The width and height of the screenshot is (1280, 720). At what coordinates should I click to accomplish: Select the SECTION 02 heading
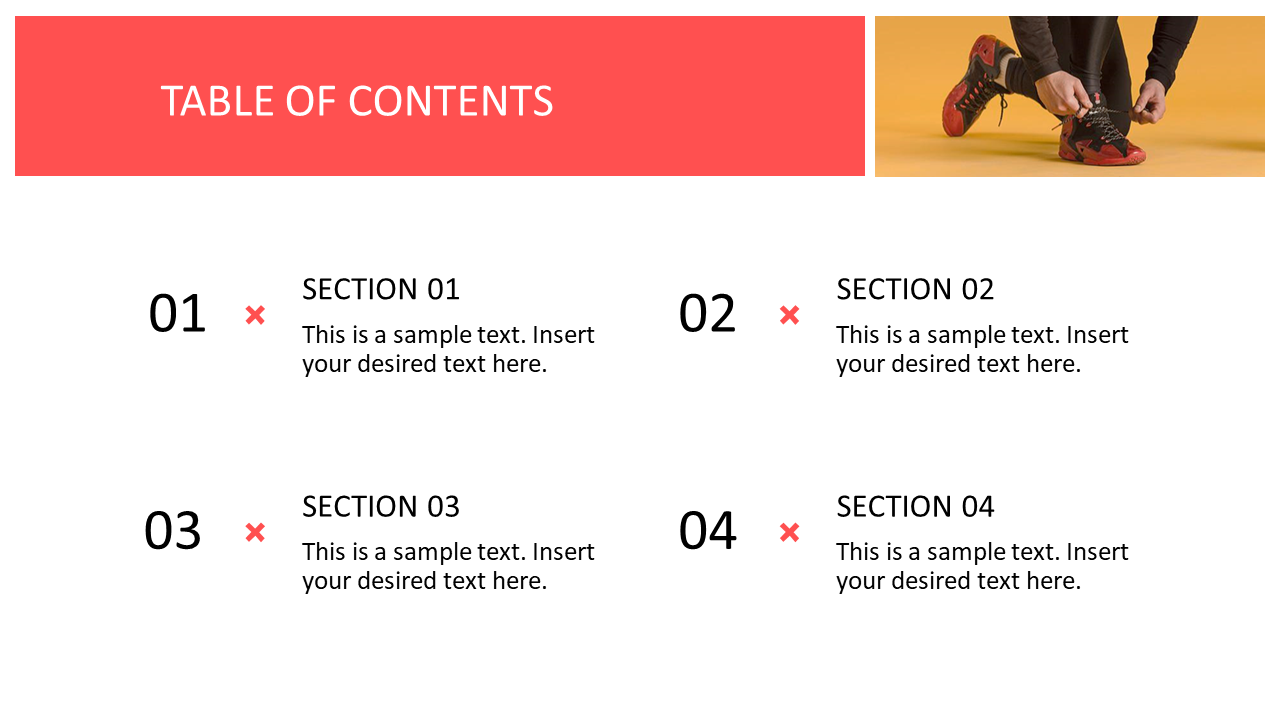[x=915, y=289]
